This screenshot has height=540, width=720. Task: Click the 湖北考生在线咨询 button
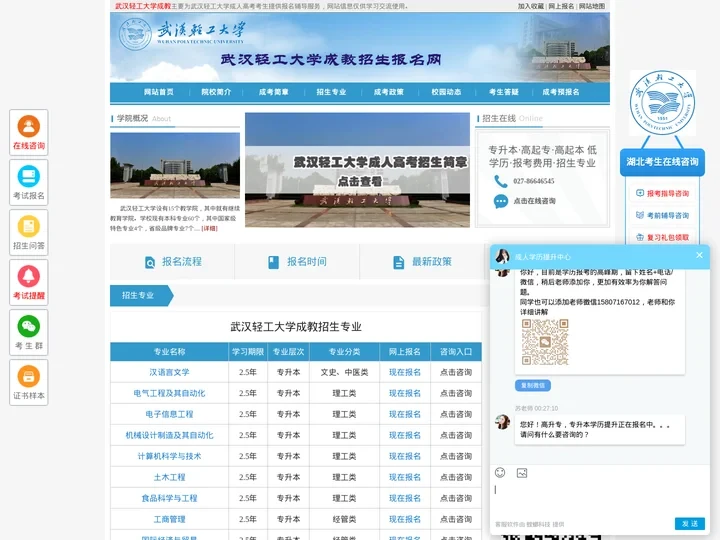pos(662,162)
